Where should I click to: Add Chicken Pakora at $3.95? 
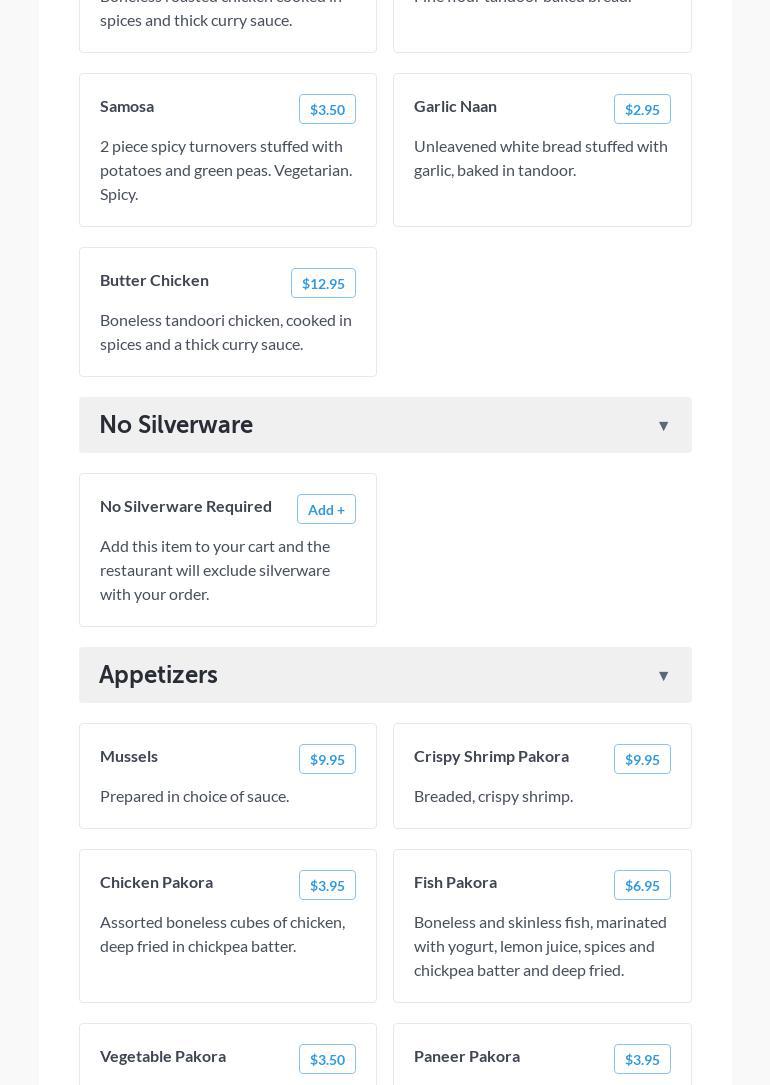click(x=327, y=886)
